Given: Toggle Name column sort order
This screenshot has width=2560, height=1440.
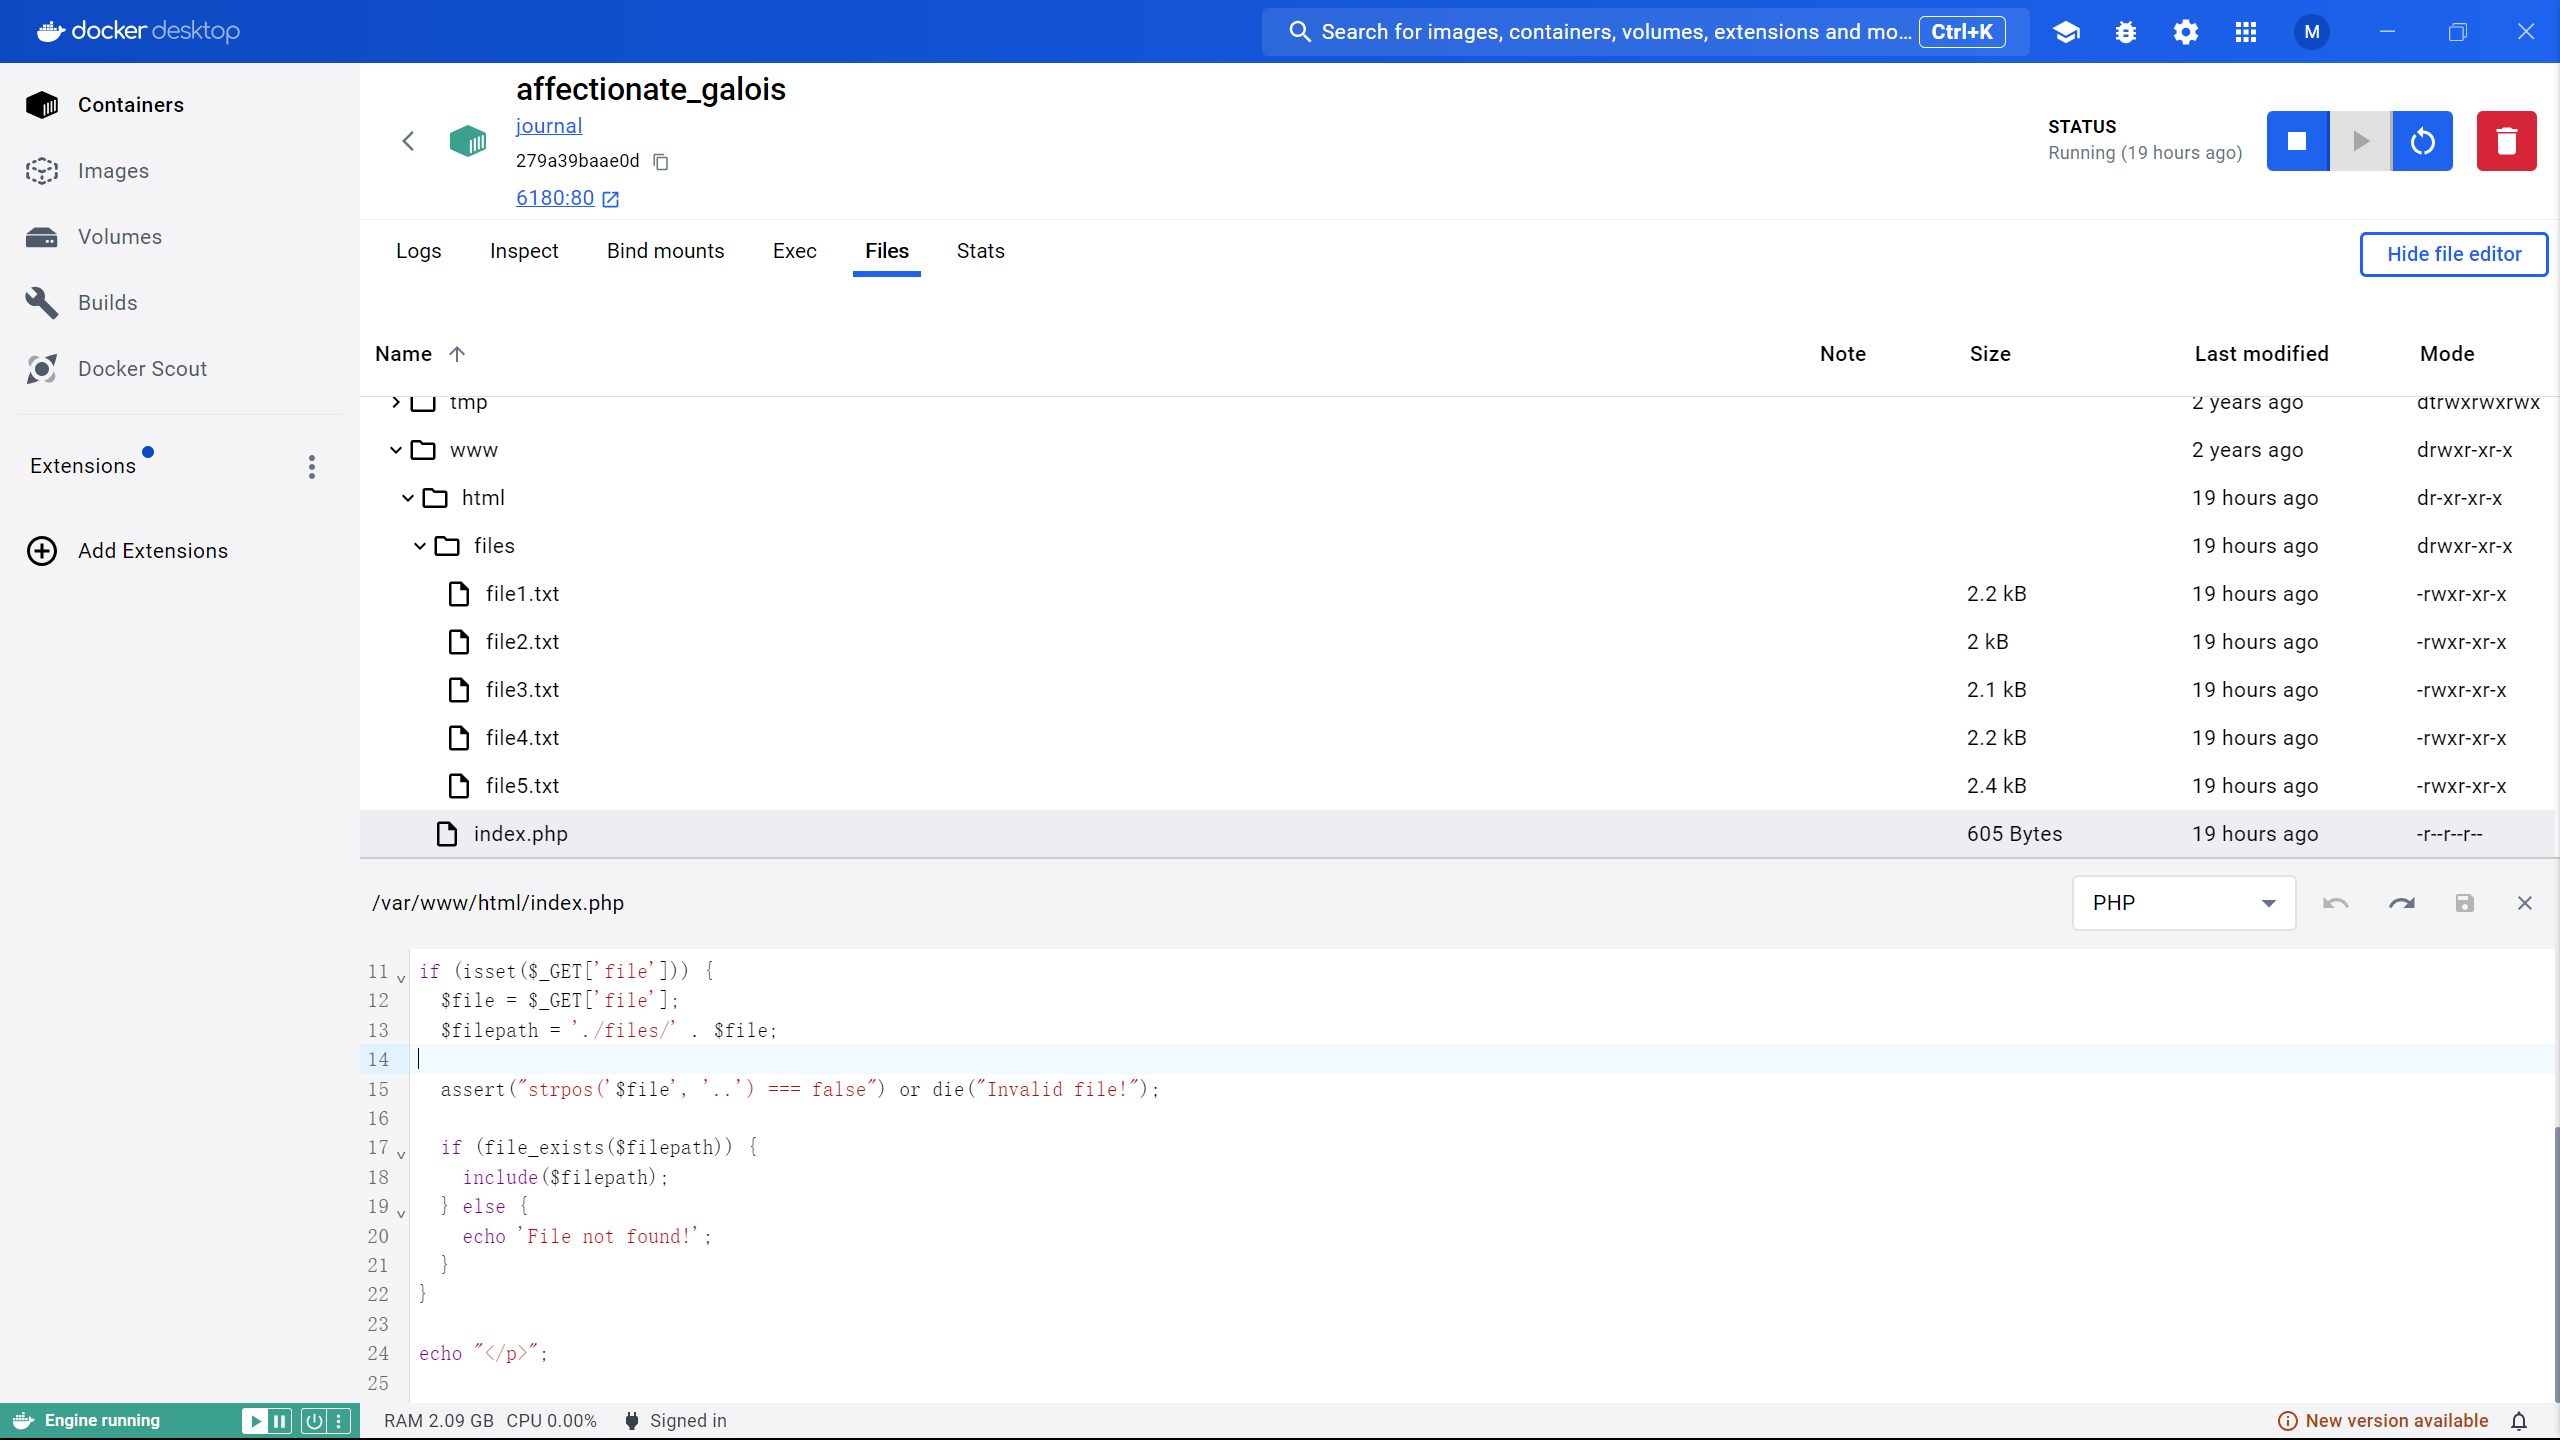Looking at the screenshot, I should [457, 354].
